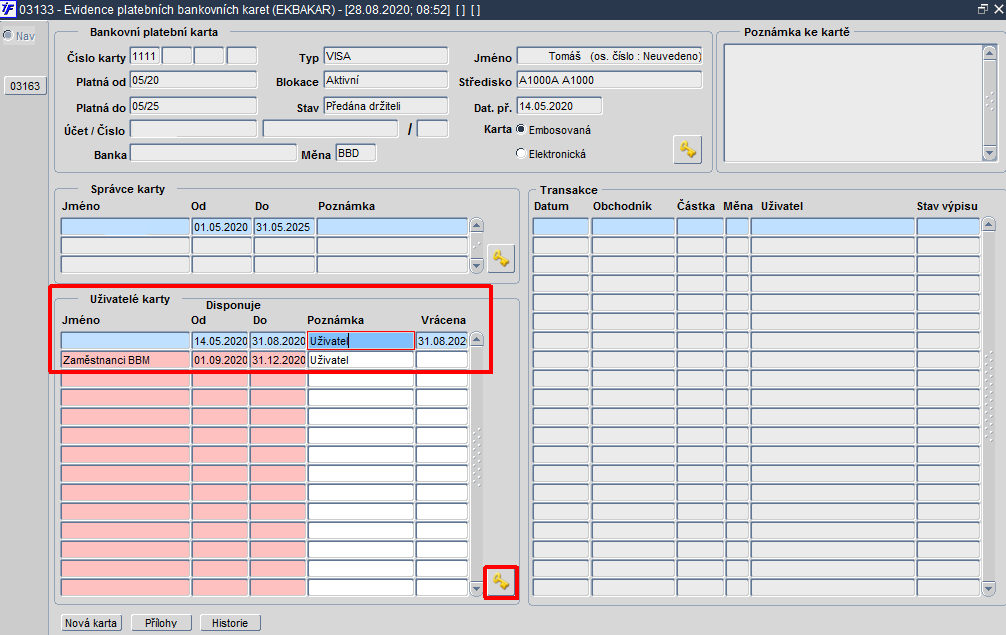The width and height of the screenshot is (1006, 635).
Task: Open the Přílohy button
Action: click(x=161, y=623)
